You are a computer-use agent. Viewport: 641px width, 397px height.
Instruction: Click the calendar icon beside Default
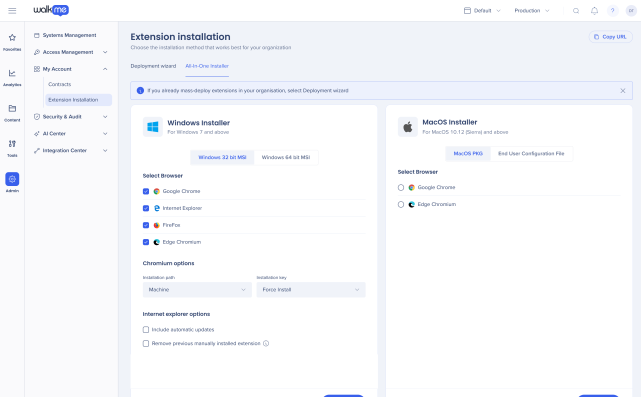[x=467, y=11]
